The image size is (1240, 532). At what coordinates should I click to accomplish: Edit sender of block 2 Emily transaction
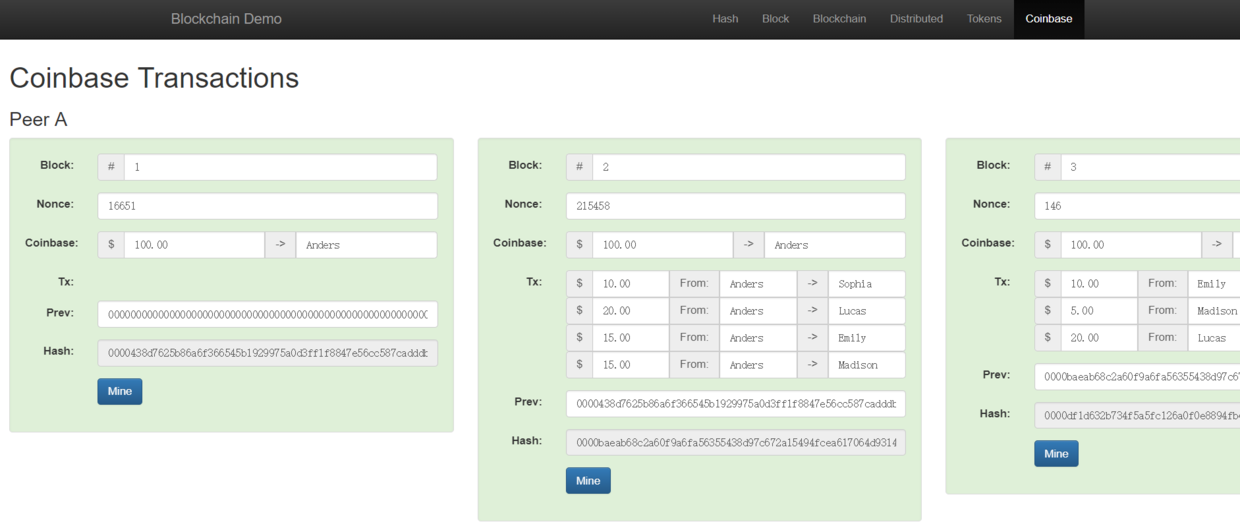point(758,338)
